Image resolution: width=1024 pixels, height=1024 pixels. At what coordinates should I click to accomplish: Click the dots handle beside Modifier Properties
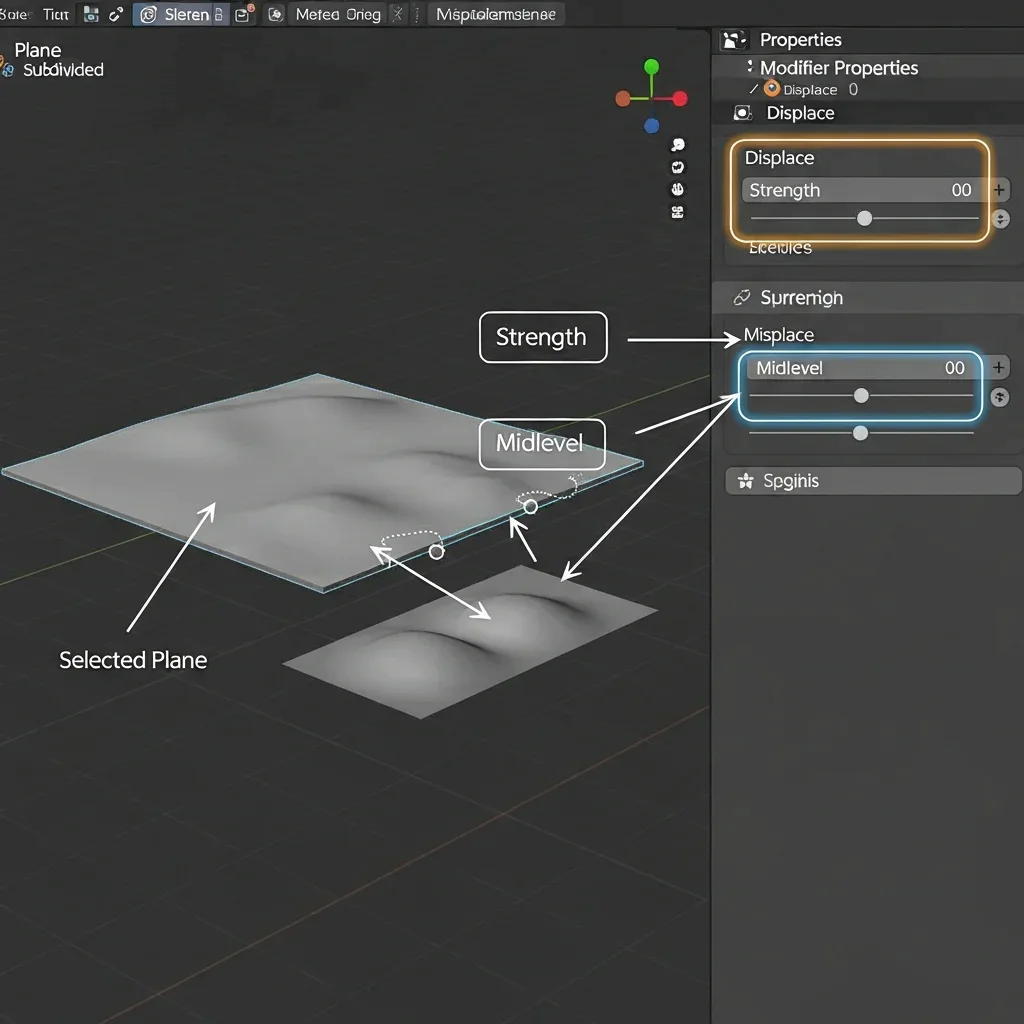pyautogui.click(x=750, y=67)
